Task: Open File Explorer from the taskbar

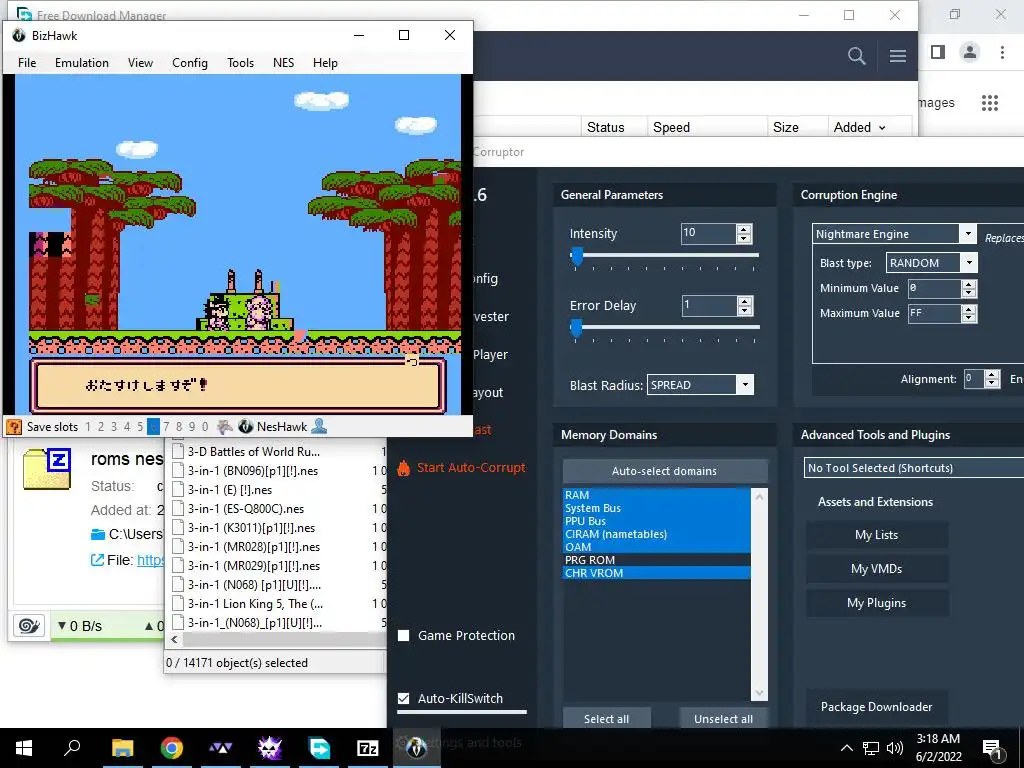Action: 122,748
